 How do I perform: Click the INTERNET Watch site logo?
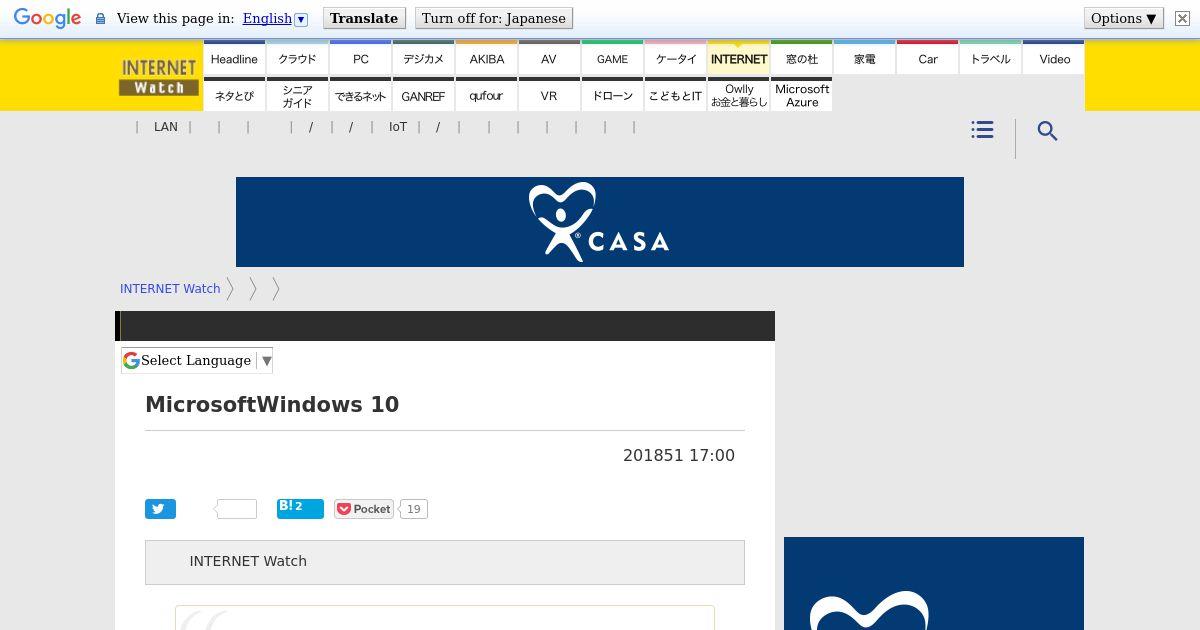click(158, 77)
